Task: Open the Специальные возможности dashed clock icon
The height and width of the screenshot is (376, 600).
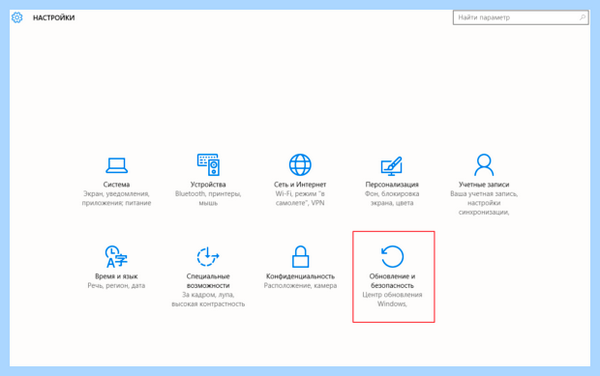Action: pos(208,256)
